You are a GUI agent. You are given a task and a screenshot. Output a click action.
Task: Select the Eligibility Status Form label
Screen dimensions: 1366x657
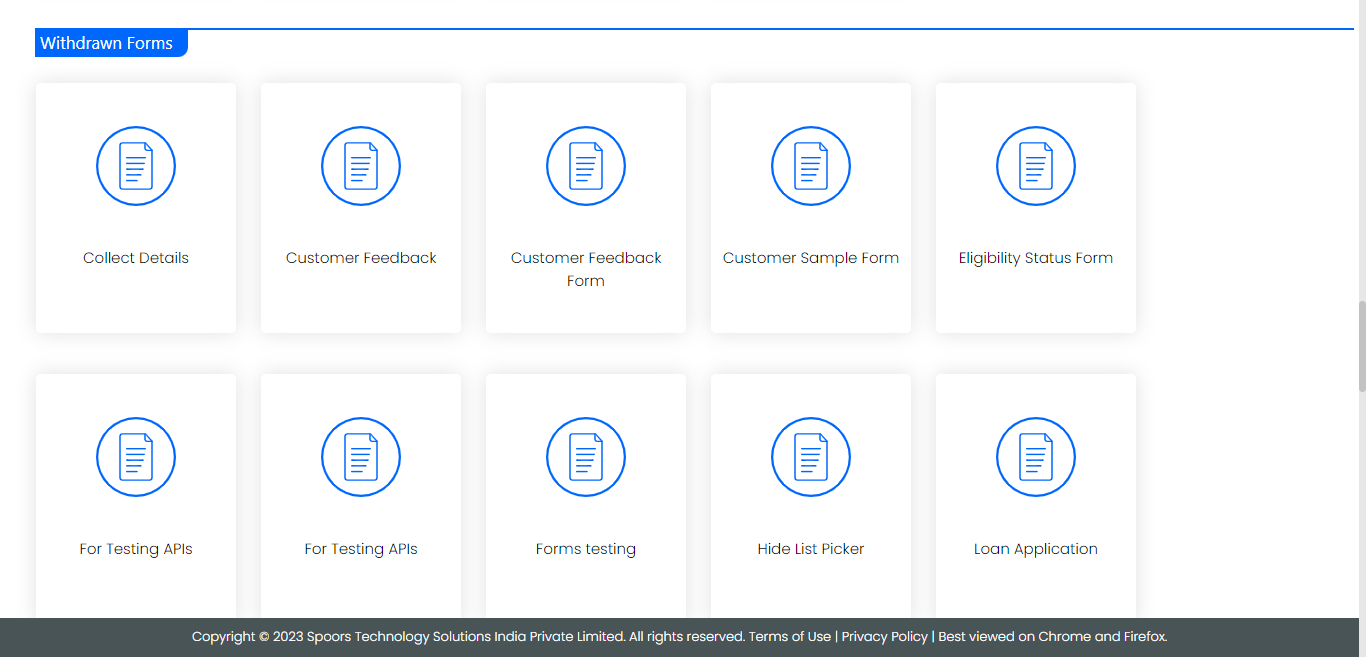click(x=1036, y=258)
